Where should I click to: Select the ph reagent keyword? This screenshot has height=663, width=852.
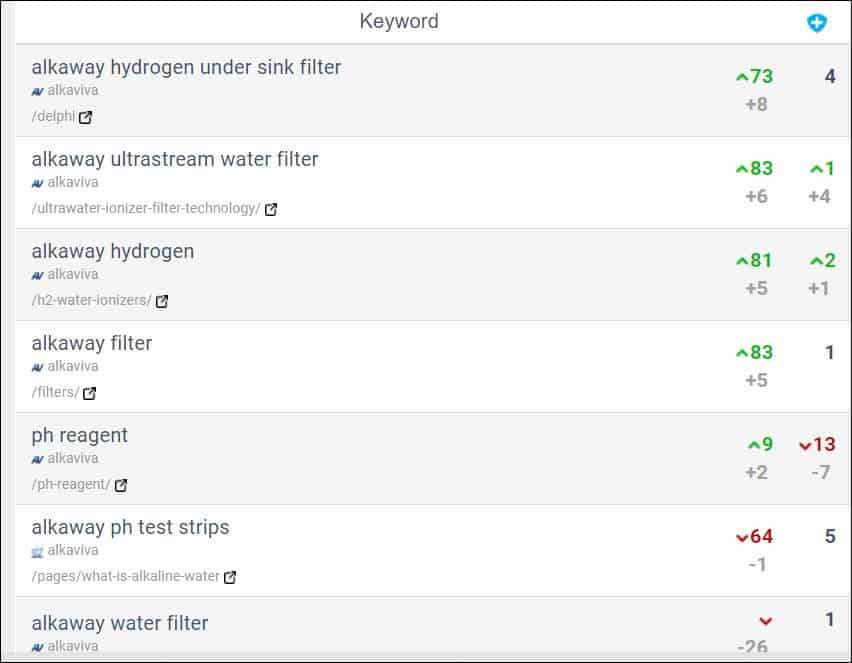pos(80,435)
